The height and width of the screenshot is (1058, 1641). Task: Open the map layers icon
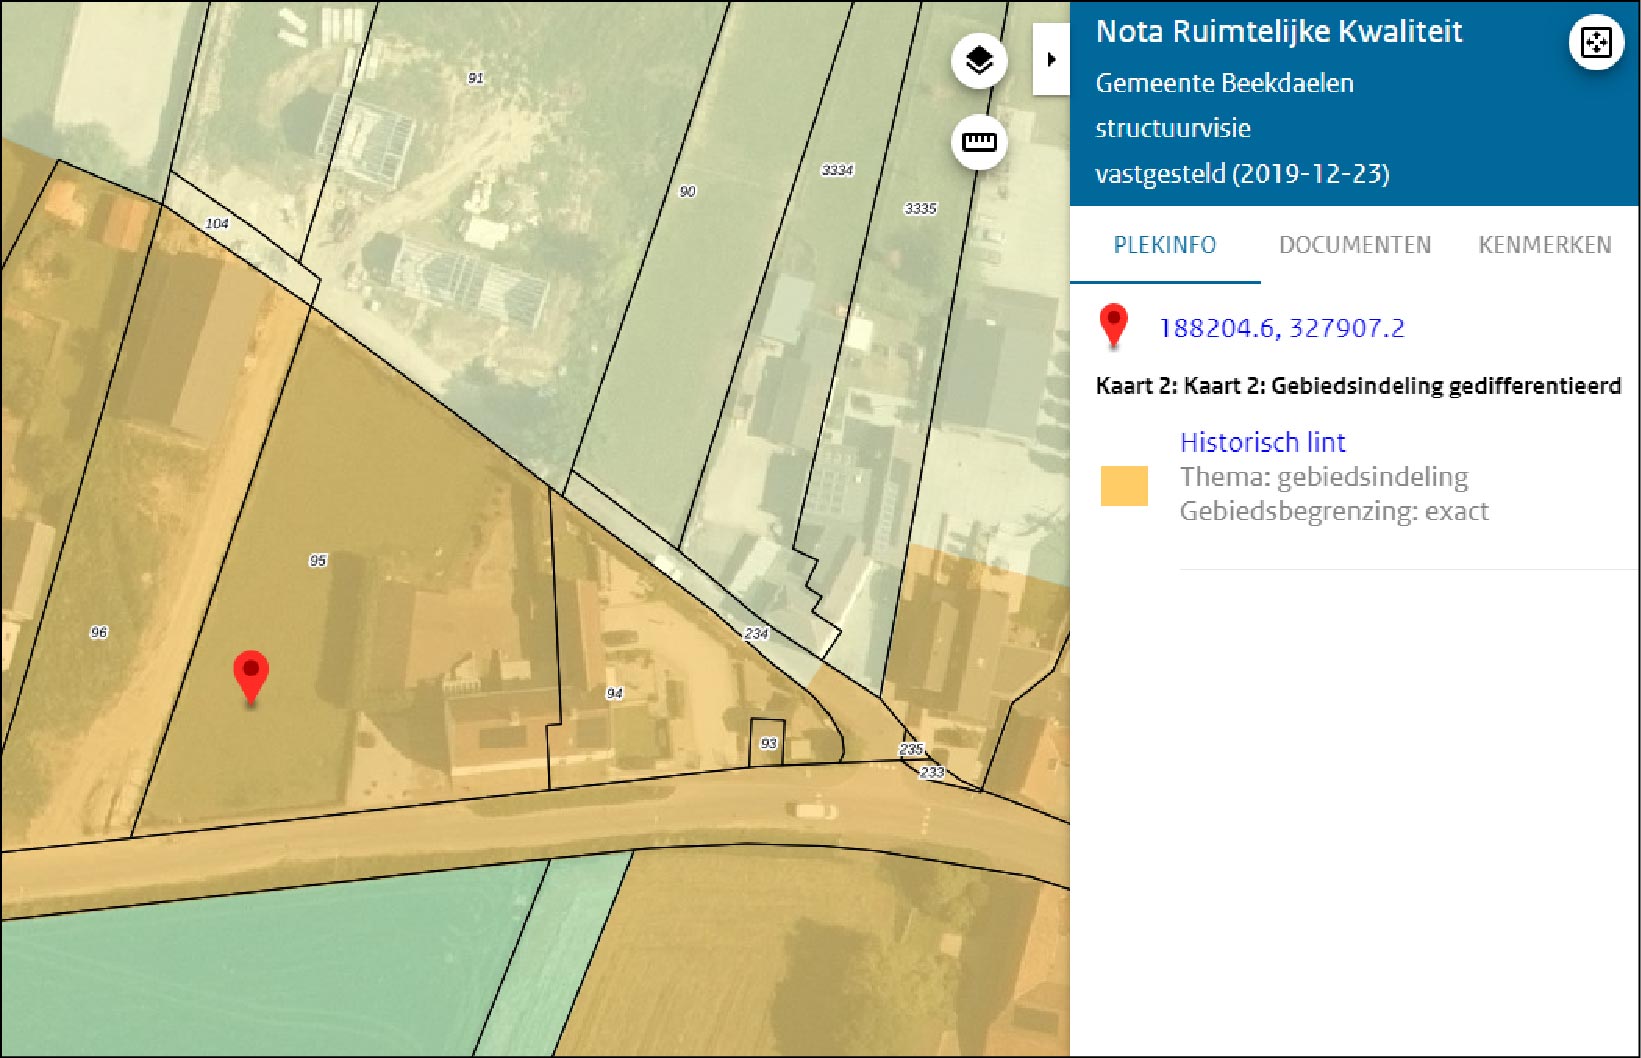click(x=978, y=61)
